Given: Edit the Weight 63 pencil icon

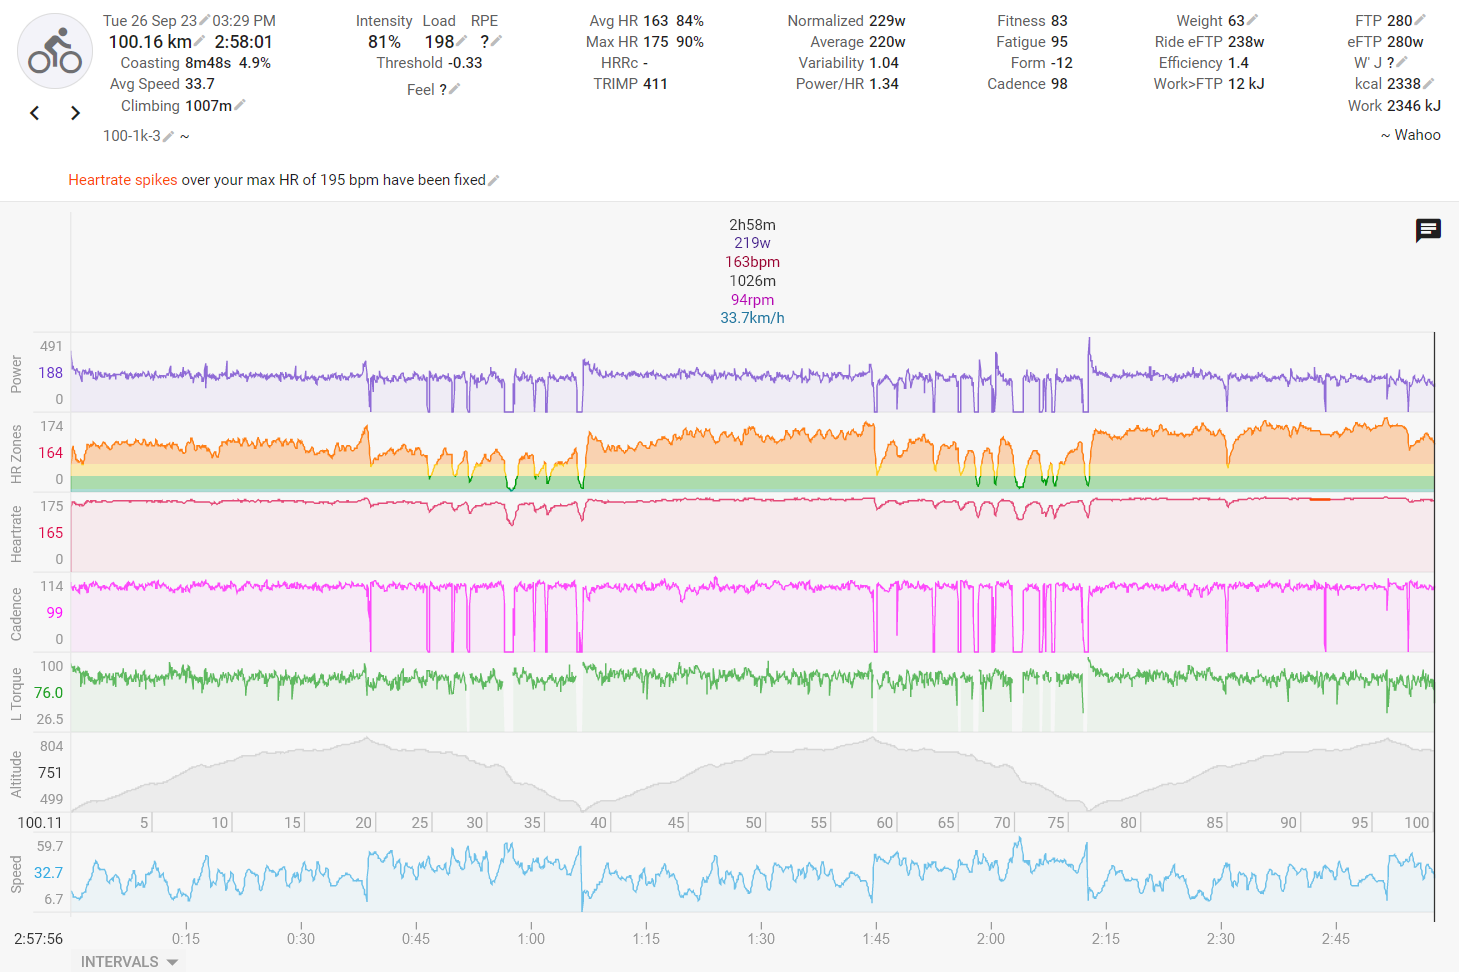Looking at the screenshot, I should 1253,21.
